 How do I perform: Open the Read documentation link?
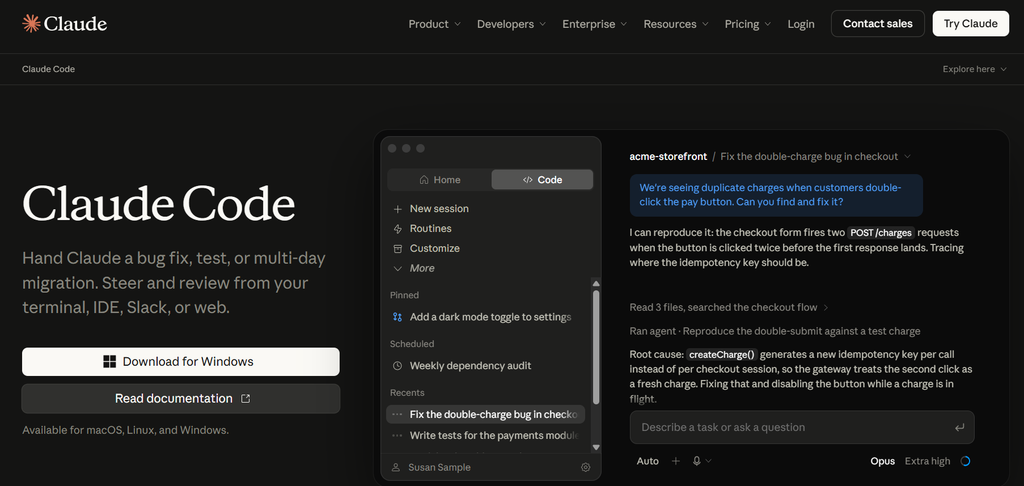coord(181,398)
